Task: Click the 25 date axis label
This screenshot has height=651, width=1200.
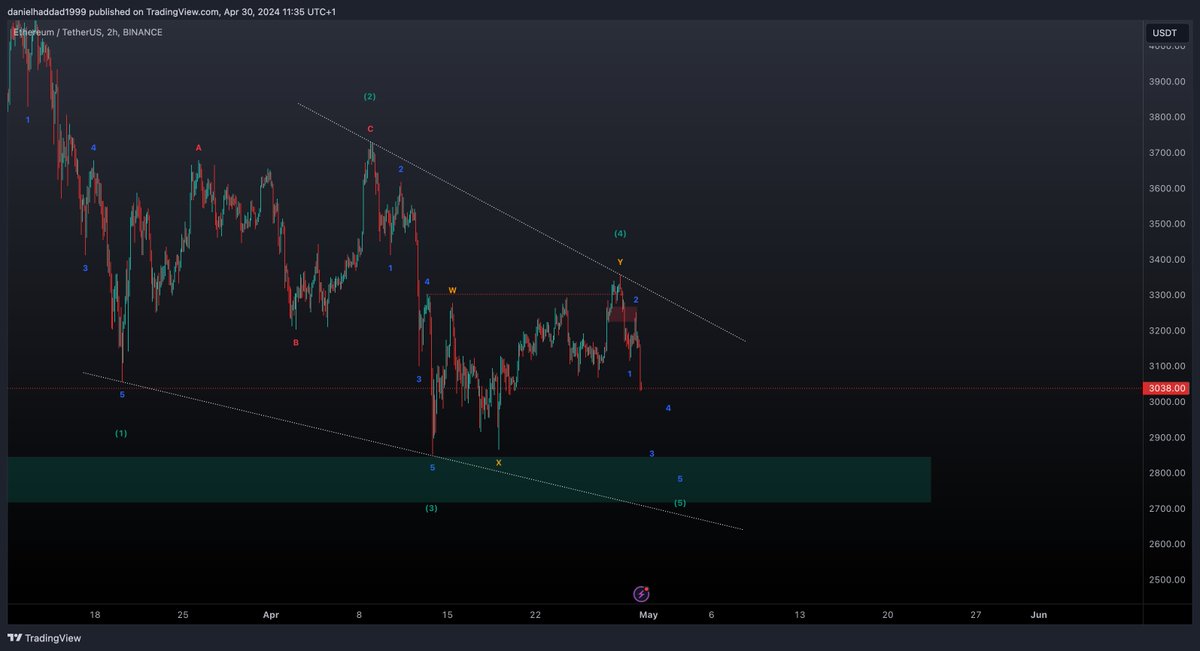Action: (x=183, y=615)
